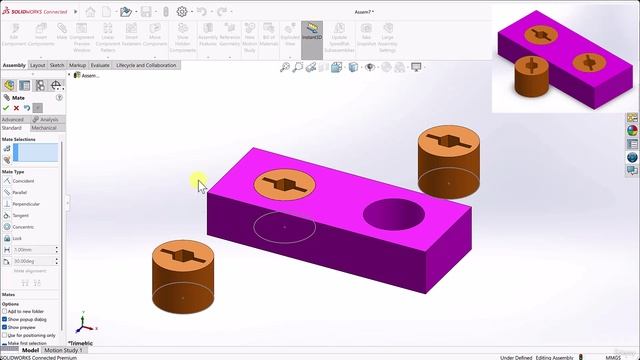This screenshot has height=360, width=640.
Task: Expand the SOLIDWORKS menu arrow beside logo
Action: point(76,12)
